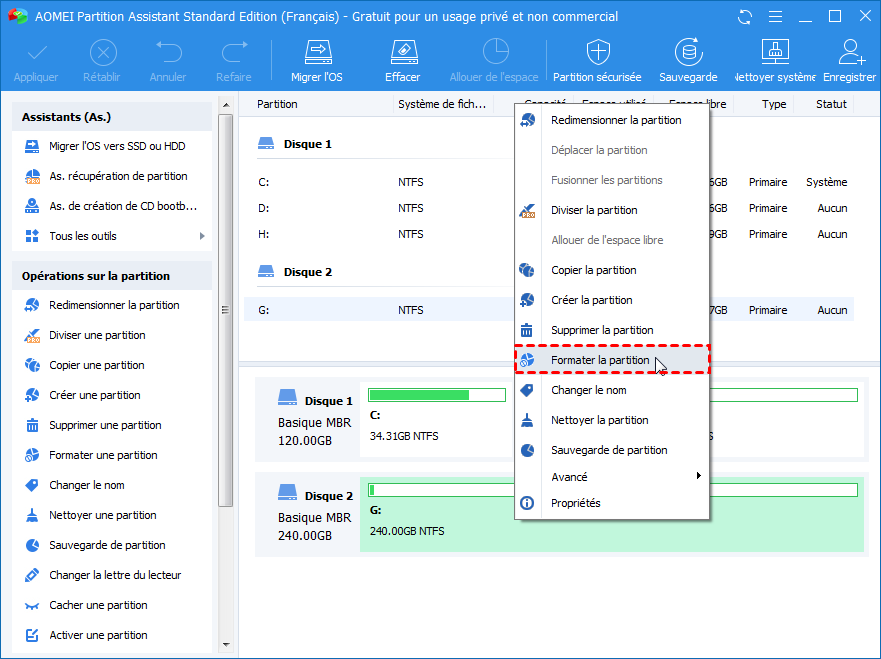This screenshot has width=881, height=659.
Task: Click the sidebar scroll-up arrow
Action: pos(226,105)
